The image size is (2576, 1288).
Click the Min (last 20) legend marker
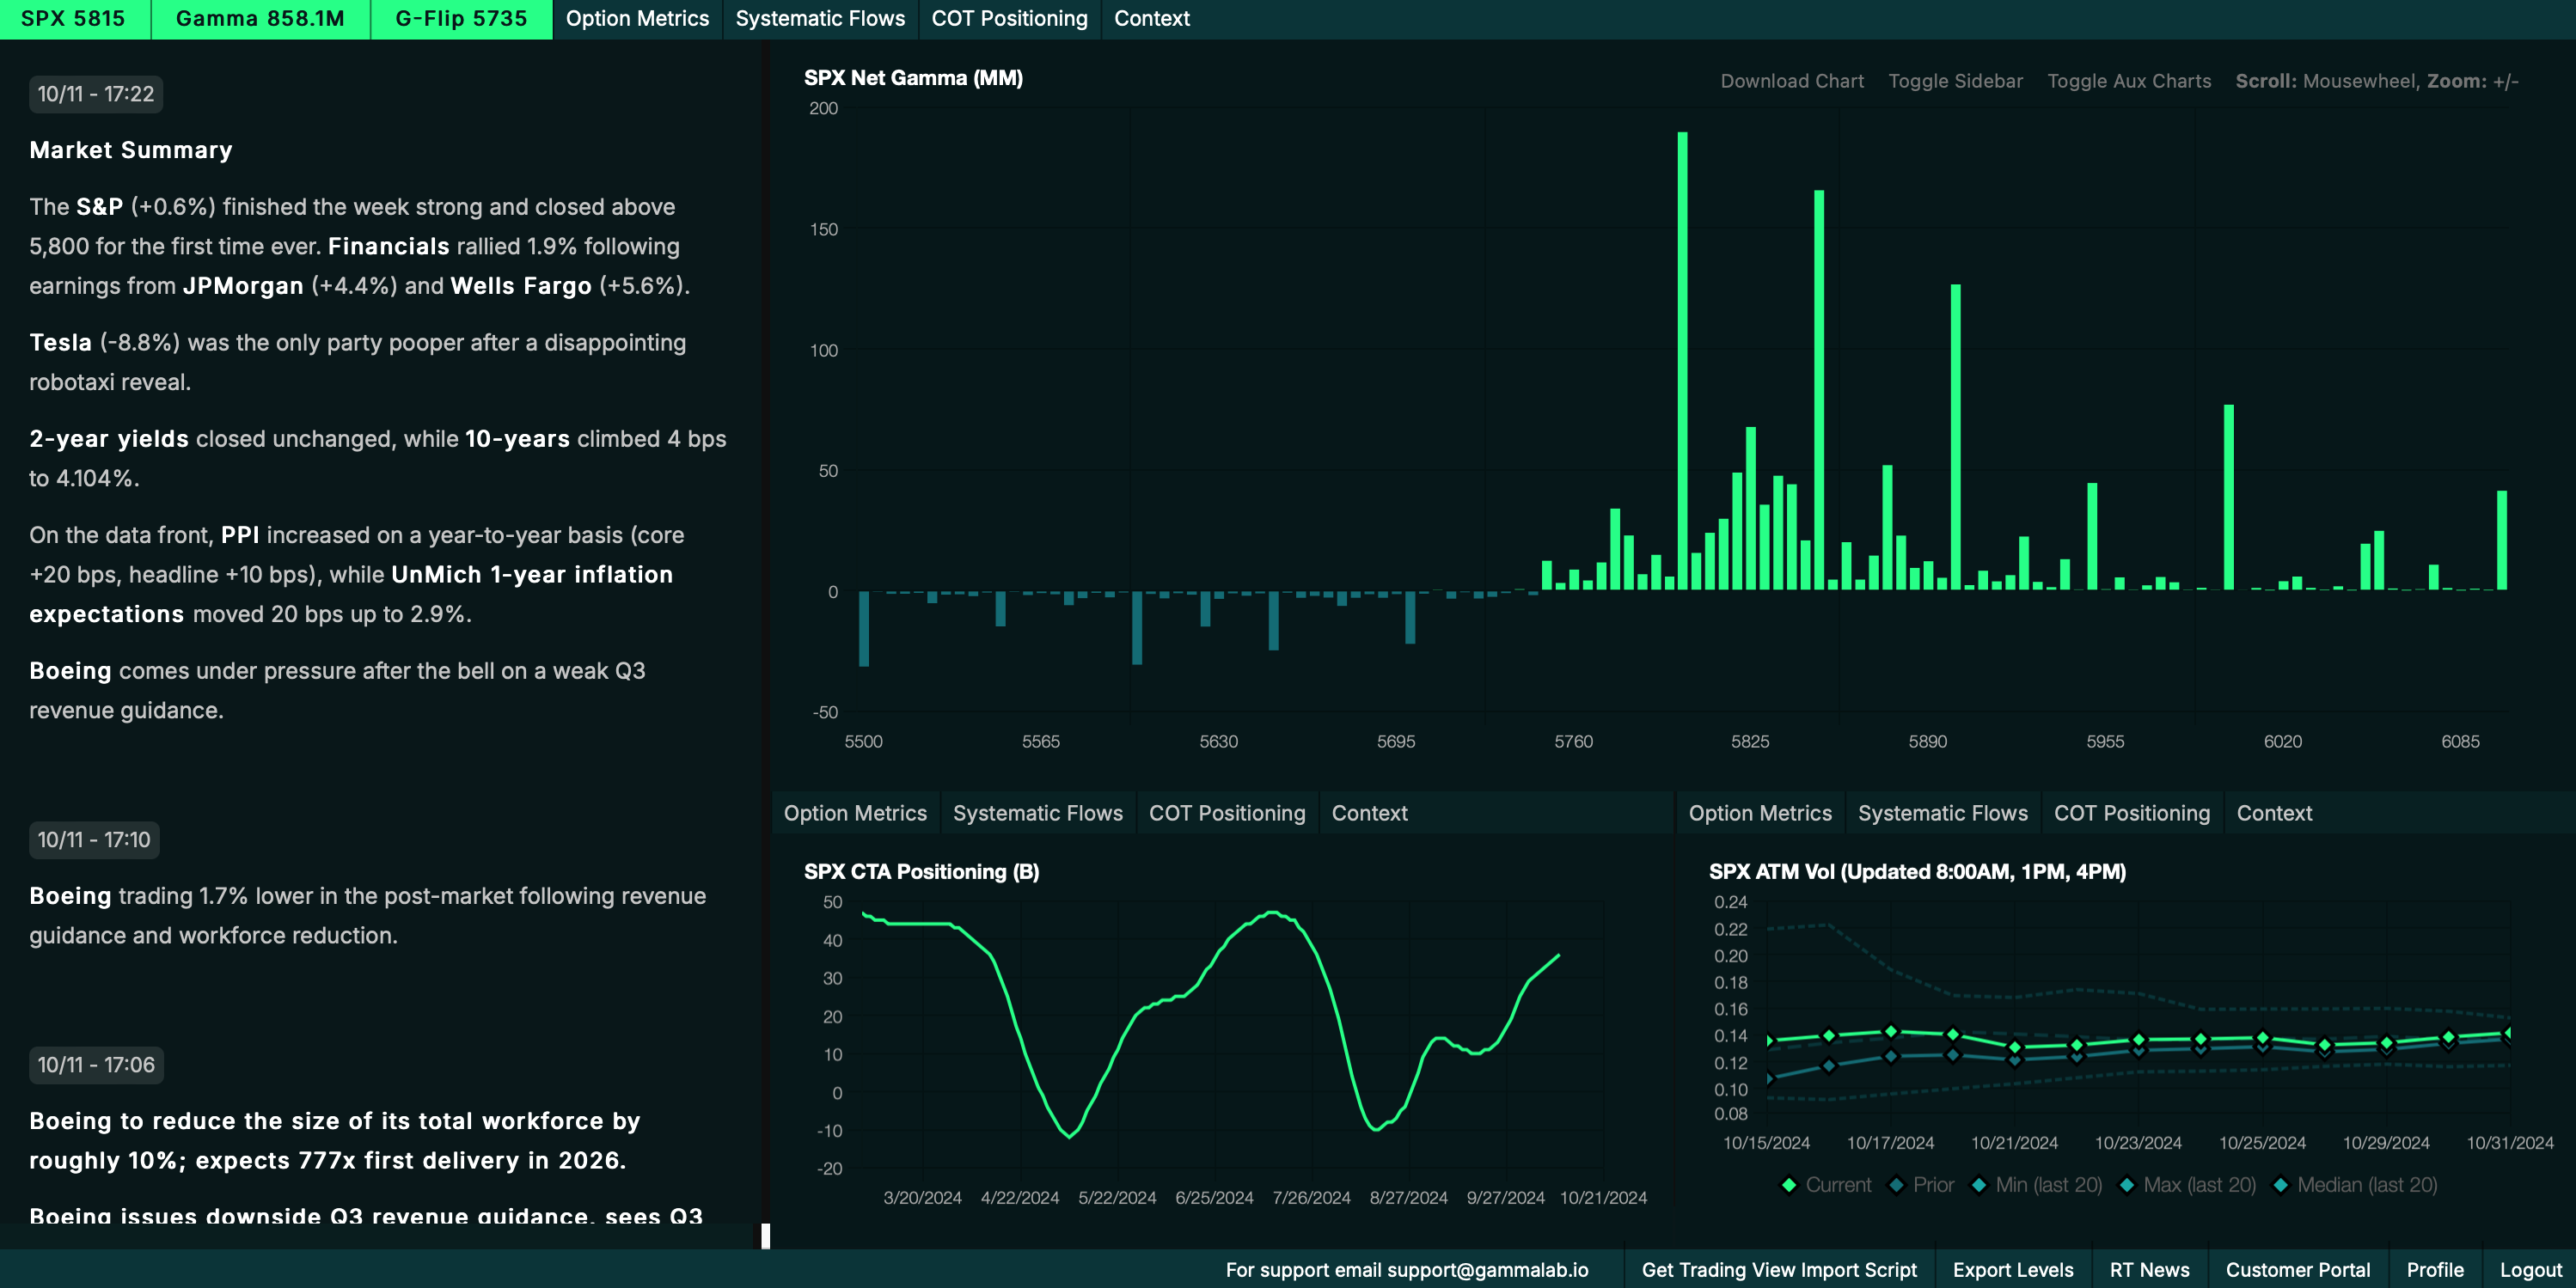1979,1185
